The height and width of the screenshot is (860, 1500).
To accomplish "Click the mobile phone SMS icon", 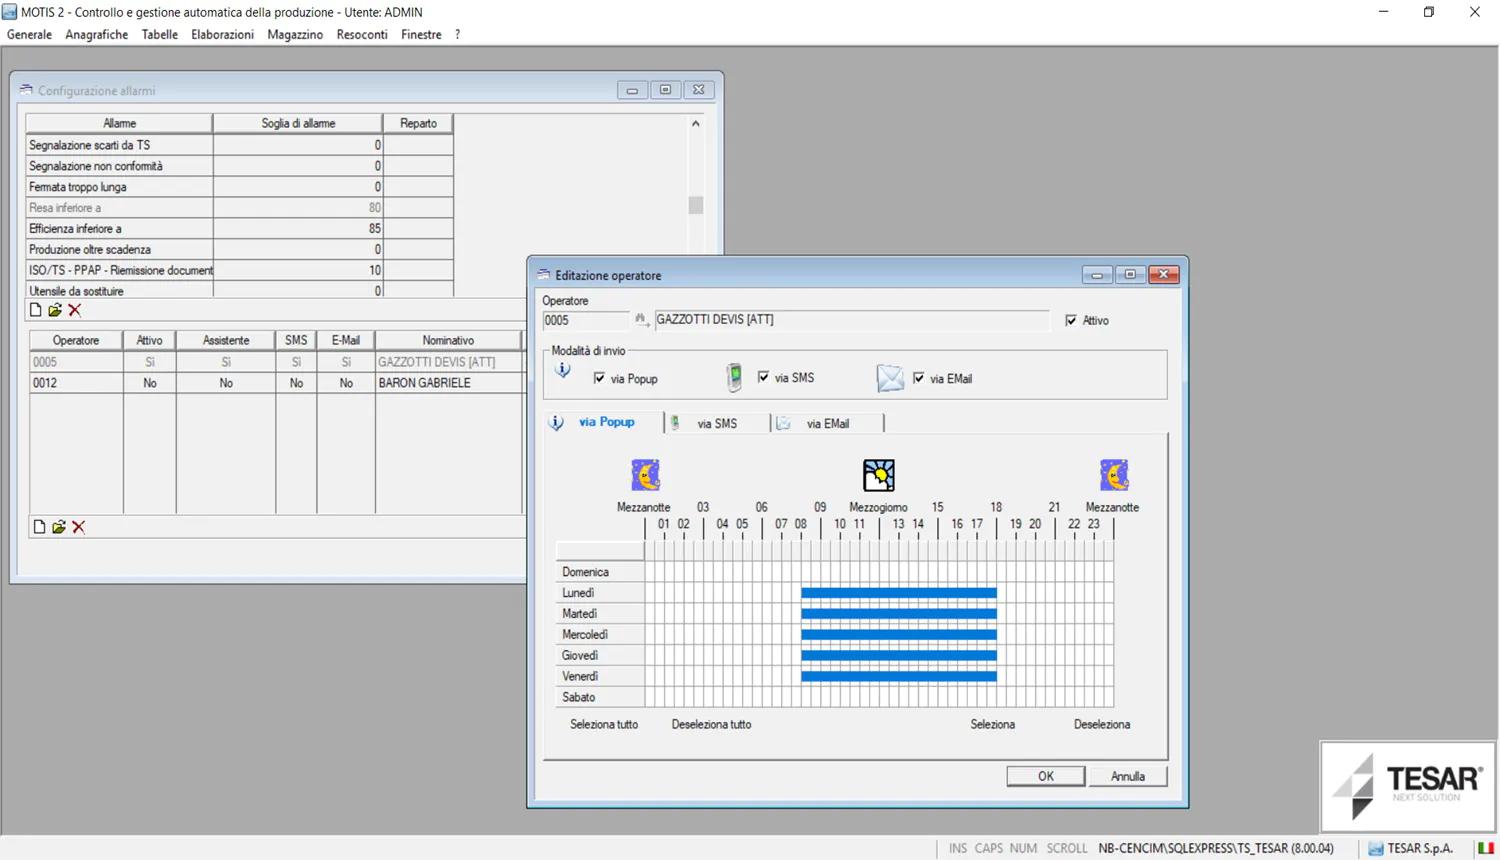I will point(734,377).
